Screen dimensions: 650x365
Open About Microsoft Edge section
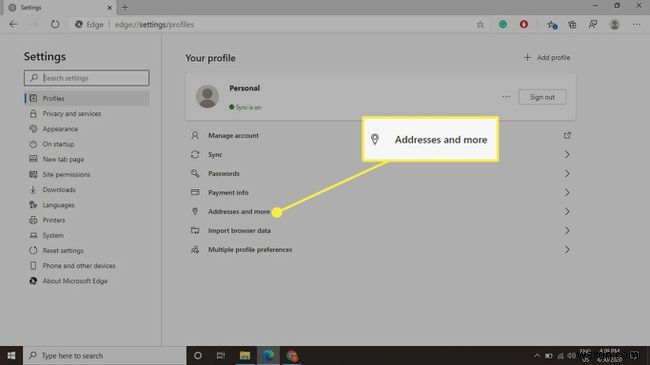tap(75, 281)
